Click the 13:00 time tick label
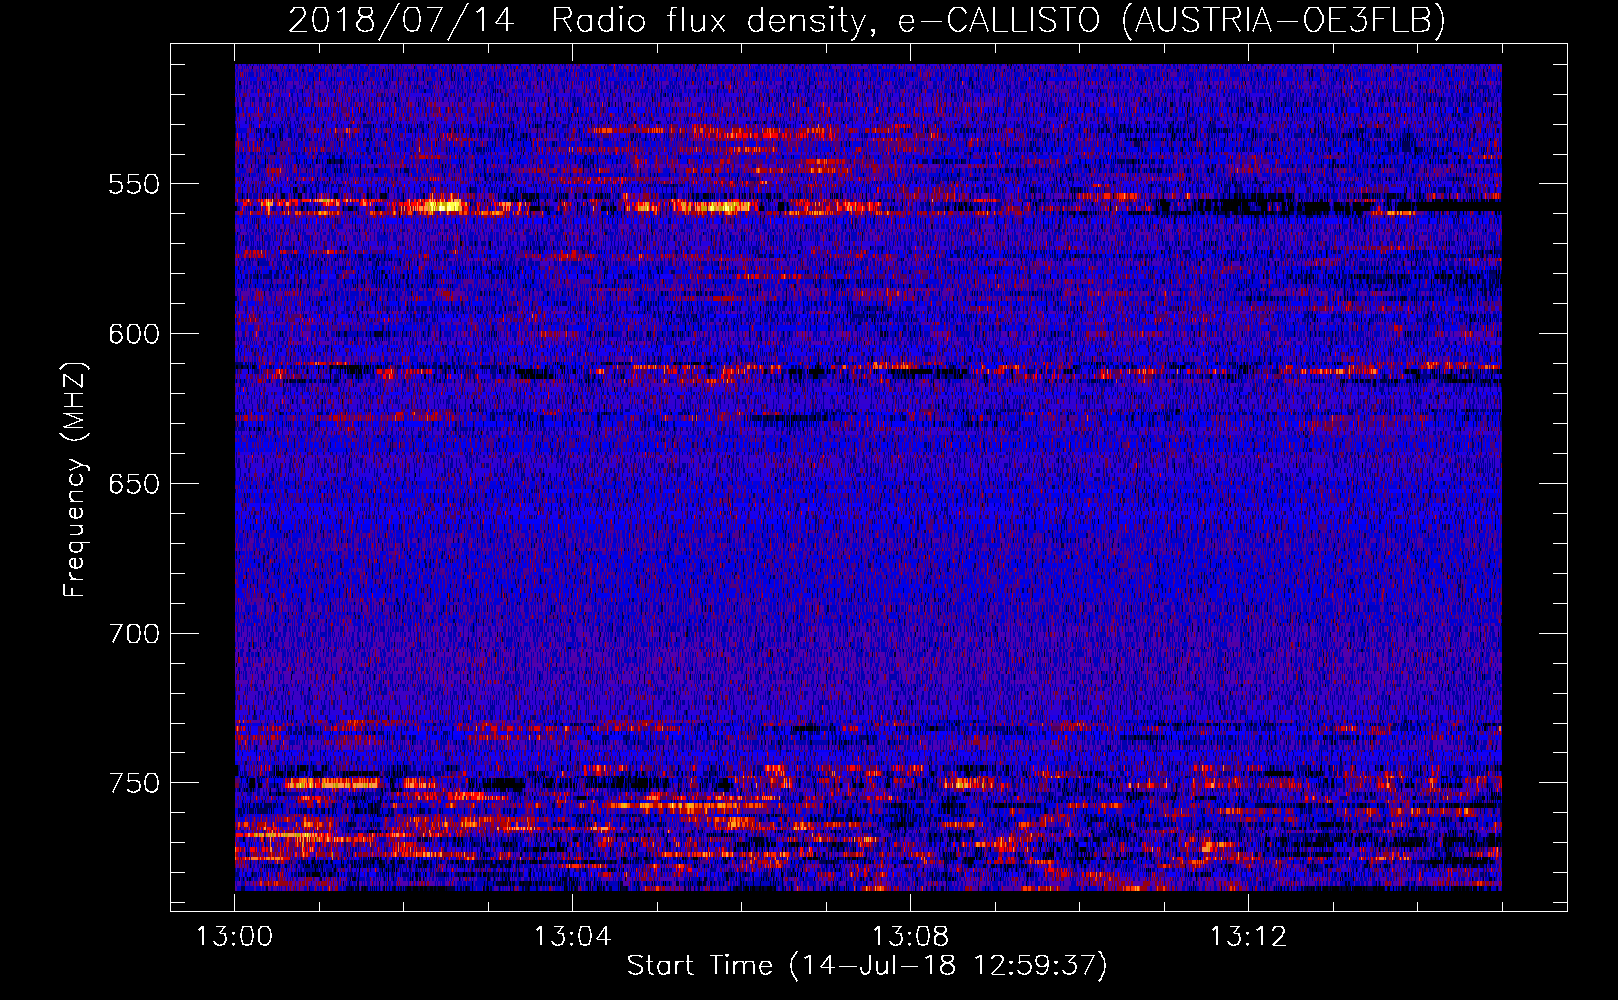Screen dimensions: 1618x1000 (x=235, y=937)
